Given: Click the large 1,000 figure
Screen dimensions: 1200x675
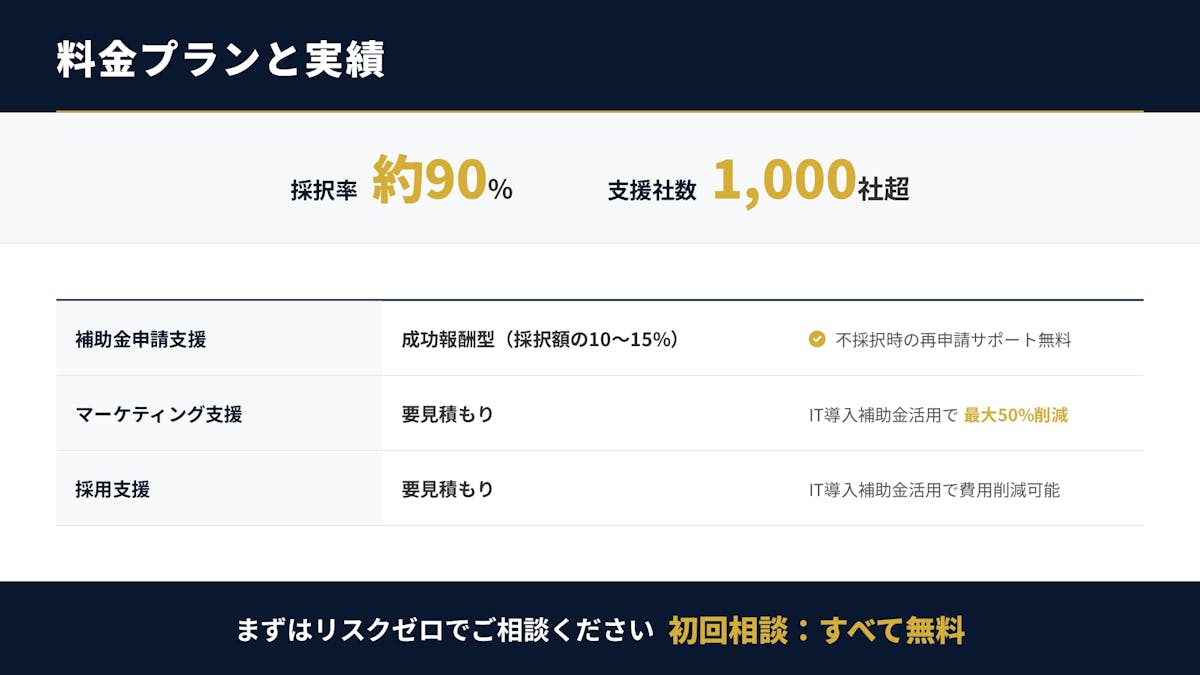Looking at the screenshot, I should pos(784,182).
